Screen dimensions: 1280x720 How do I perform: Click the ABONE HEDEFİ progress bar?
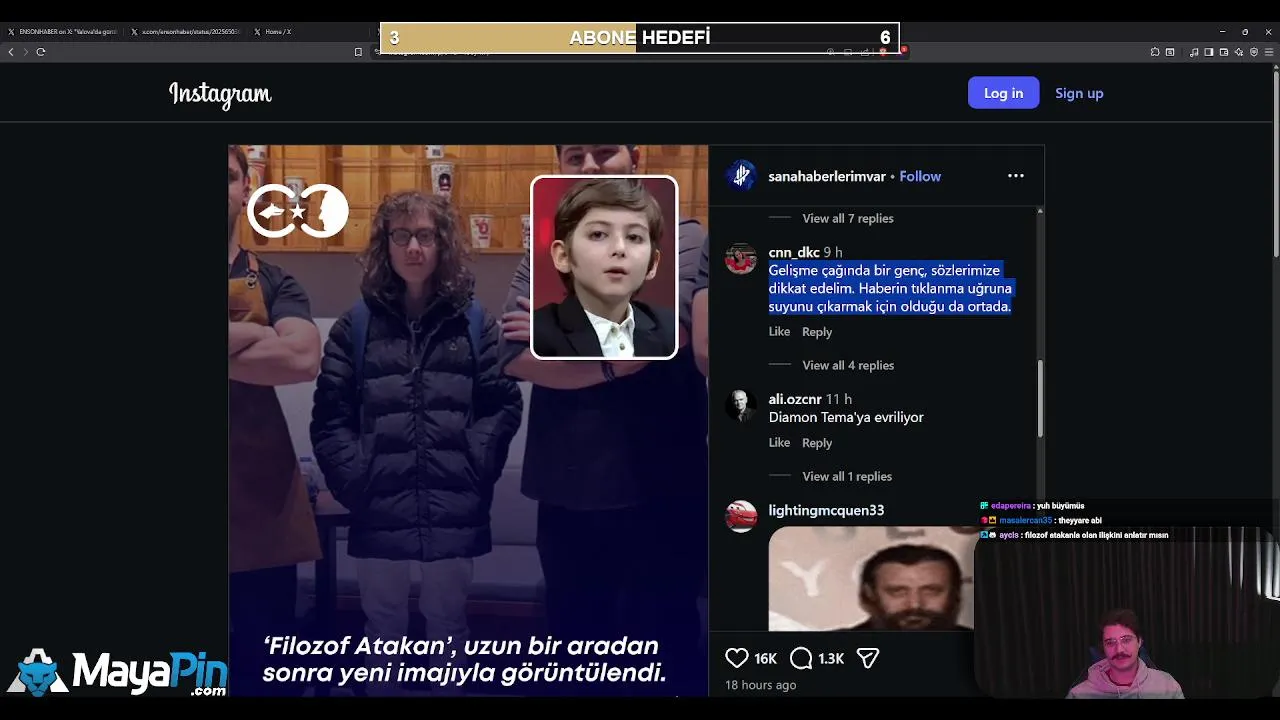tap(640, 38)
